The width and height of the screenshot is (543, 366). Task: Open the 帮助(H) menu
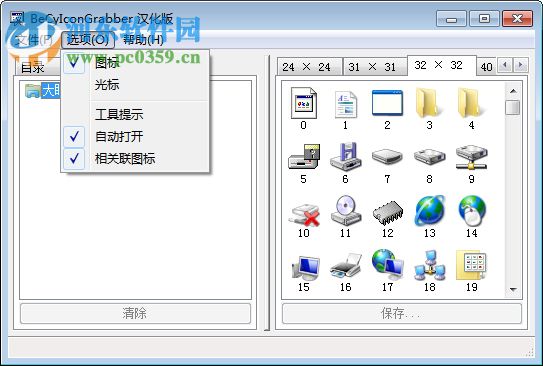[x=143, y=40]
